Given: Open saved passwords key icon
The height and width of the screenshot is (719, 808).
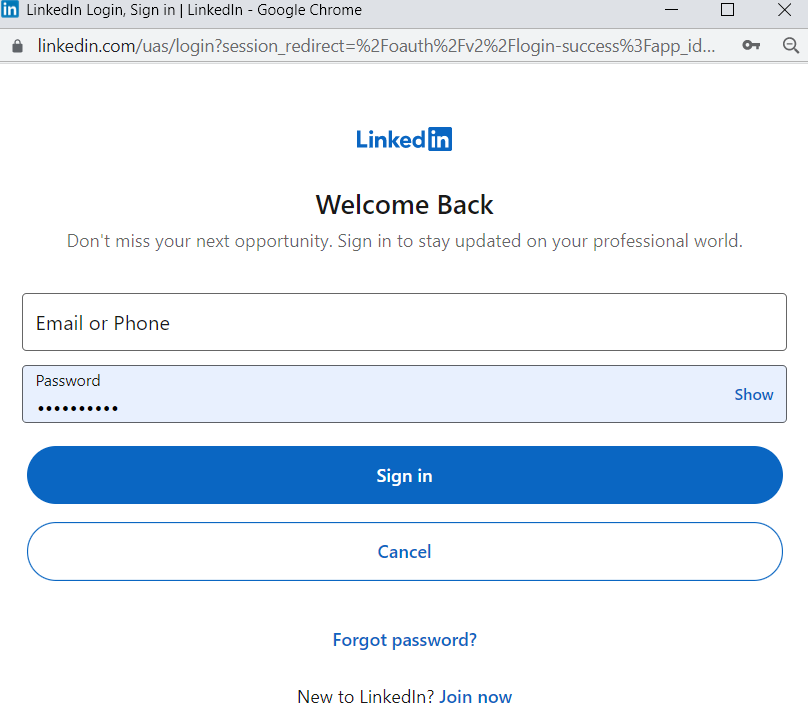Looking at the screenshot, I should tap(751, 45).
